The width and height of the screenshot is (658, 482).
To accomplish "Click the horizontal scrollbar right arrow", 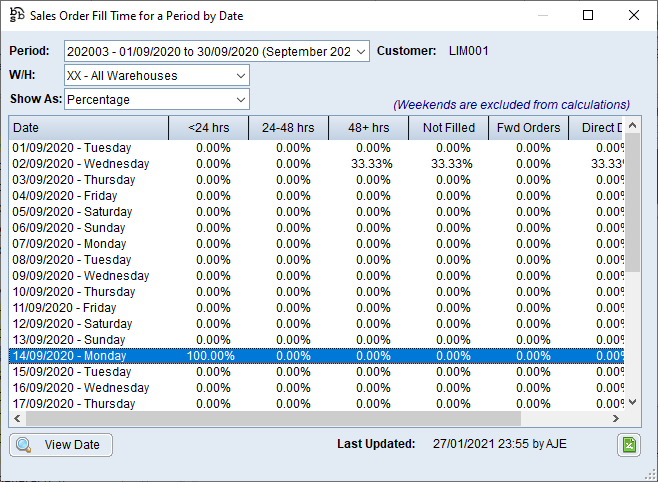I will (616, 419).
